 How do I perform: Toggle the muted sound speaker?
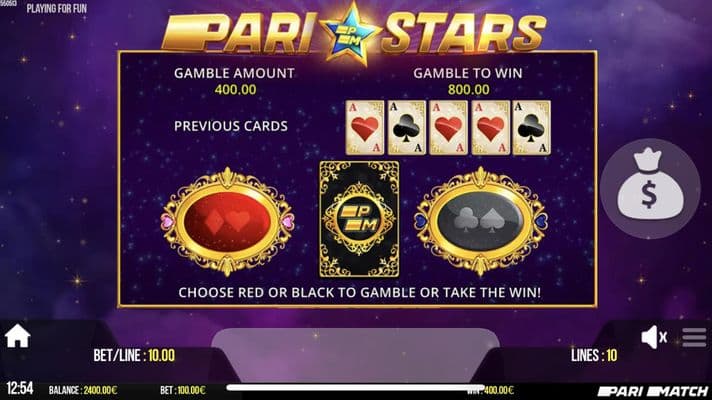[654, 337]
